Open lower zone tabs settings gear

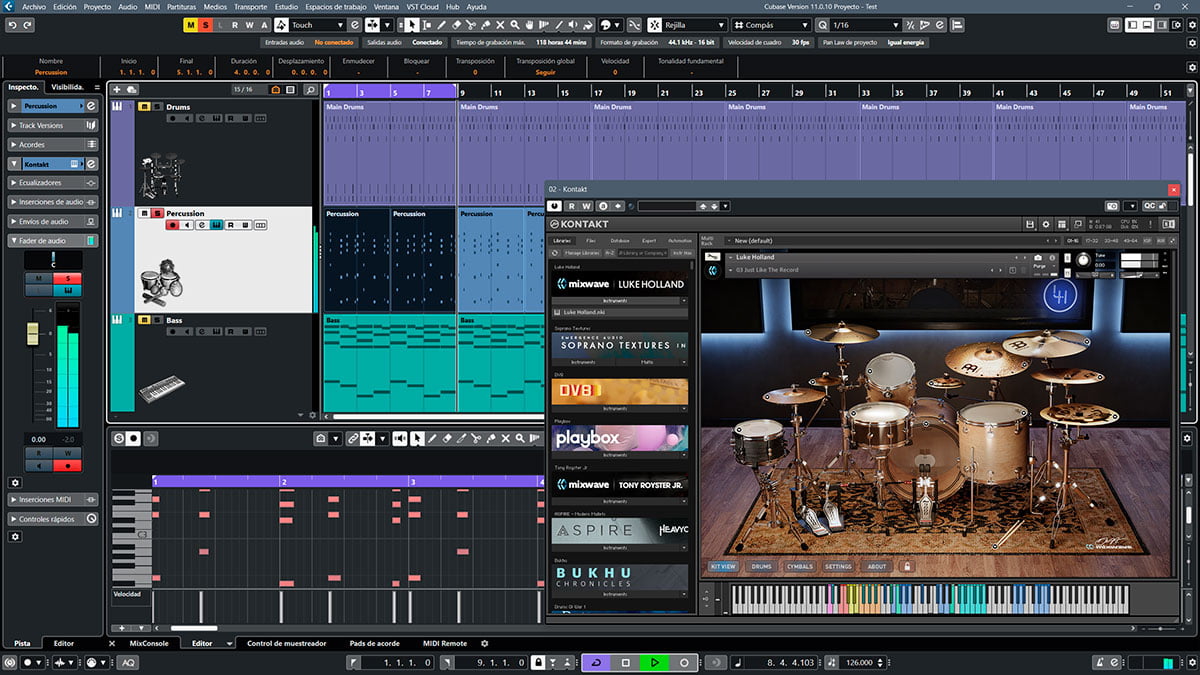(x=485, y=643)
